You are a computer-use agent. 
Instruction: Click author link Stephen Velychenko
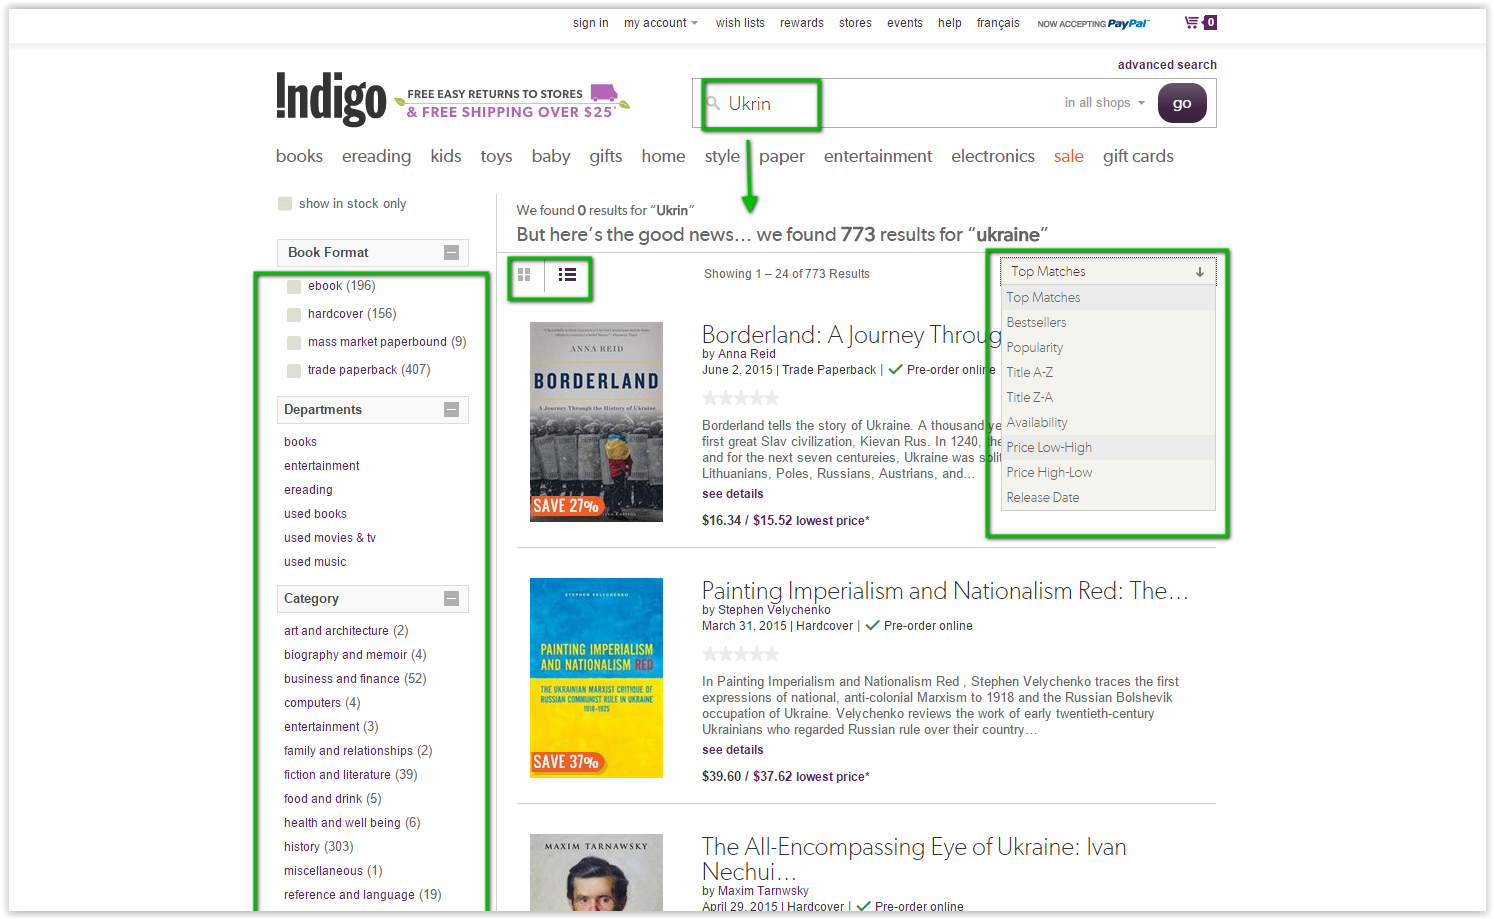click(774, 610)
